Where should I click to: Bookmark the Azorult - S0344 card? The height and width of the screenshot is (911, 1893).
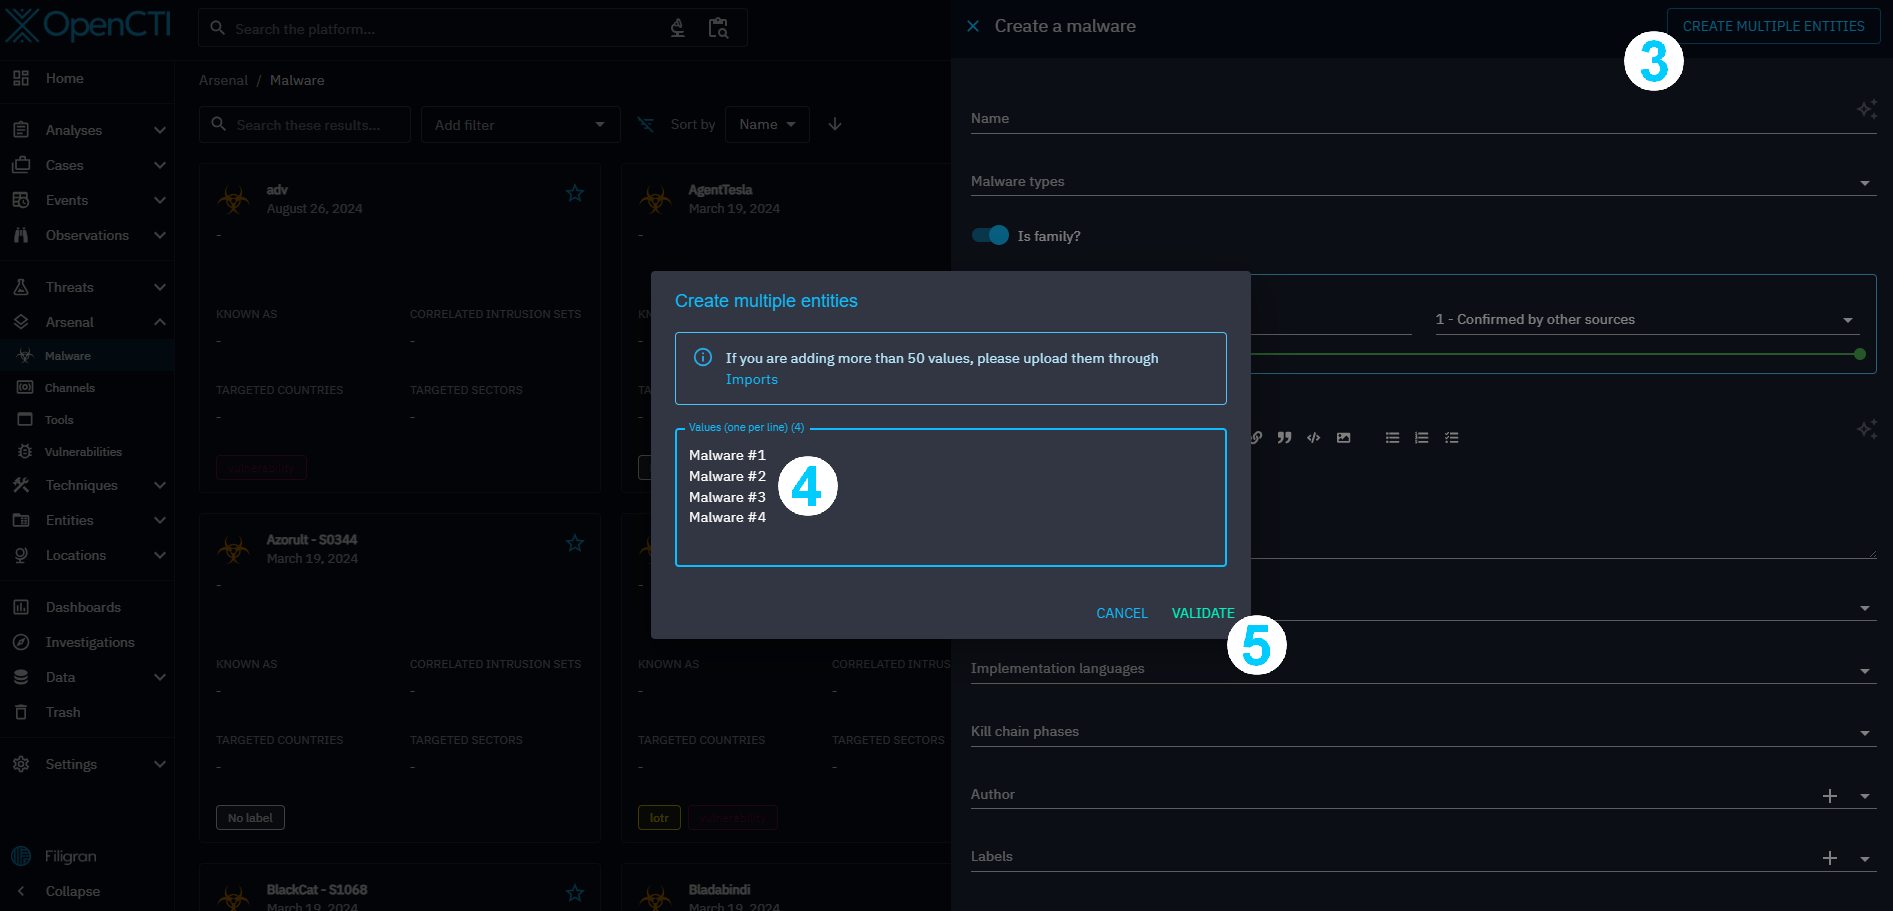pos(575,543)
